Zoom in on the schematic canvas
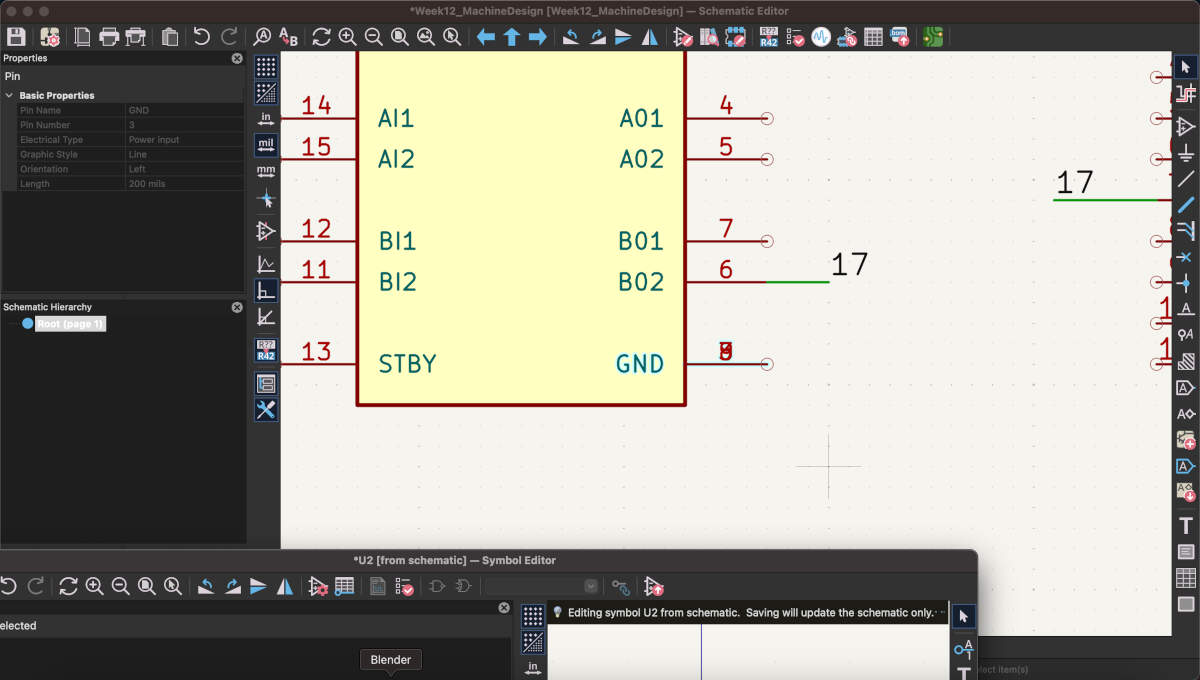This screenshot has width=1200, height=680. (x=347, y=37)
